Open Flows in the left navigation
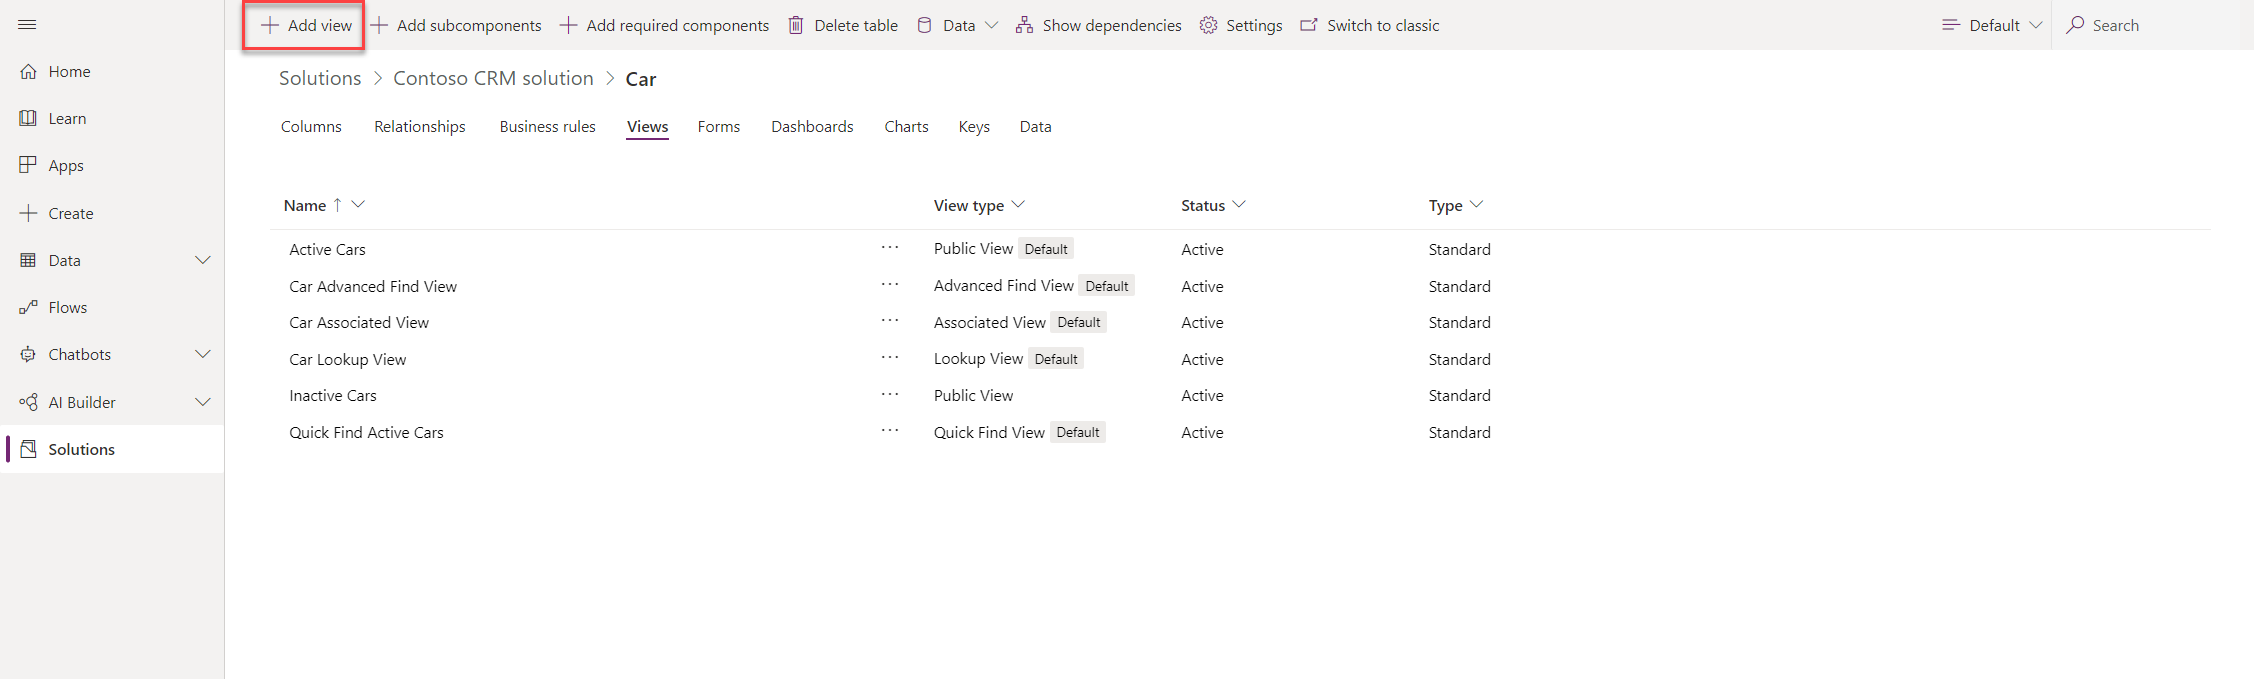Screen dimensions: 2254x679 tap(67, 308)
